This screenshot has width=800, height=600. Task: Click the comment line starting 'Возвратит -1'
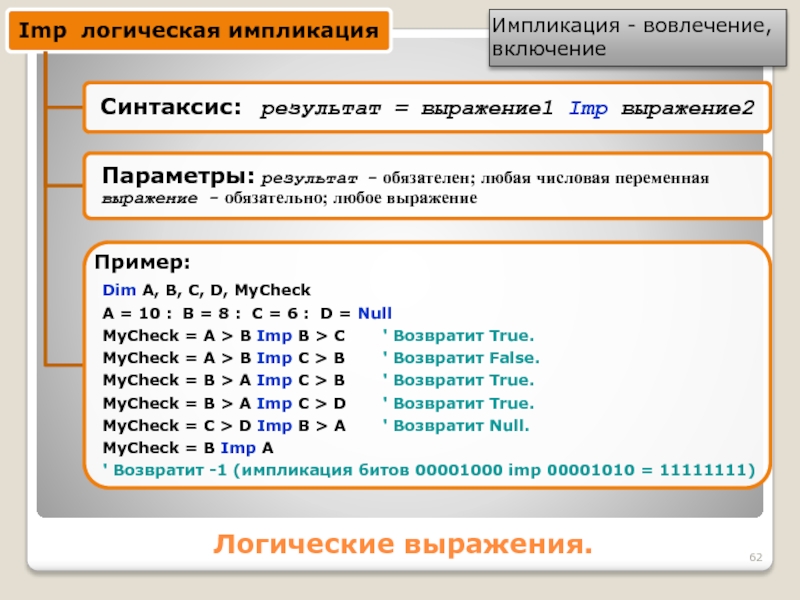(x=428, y=469)
